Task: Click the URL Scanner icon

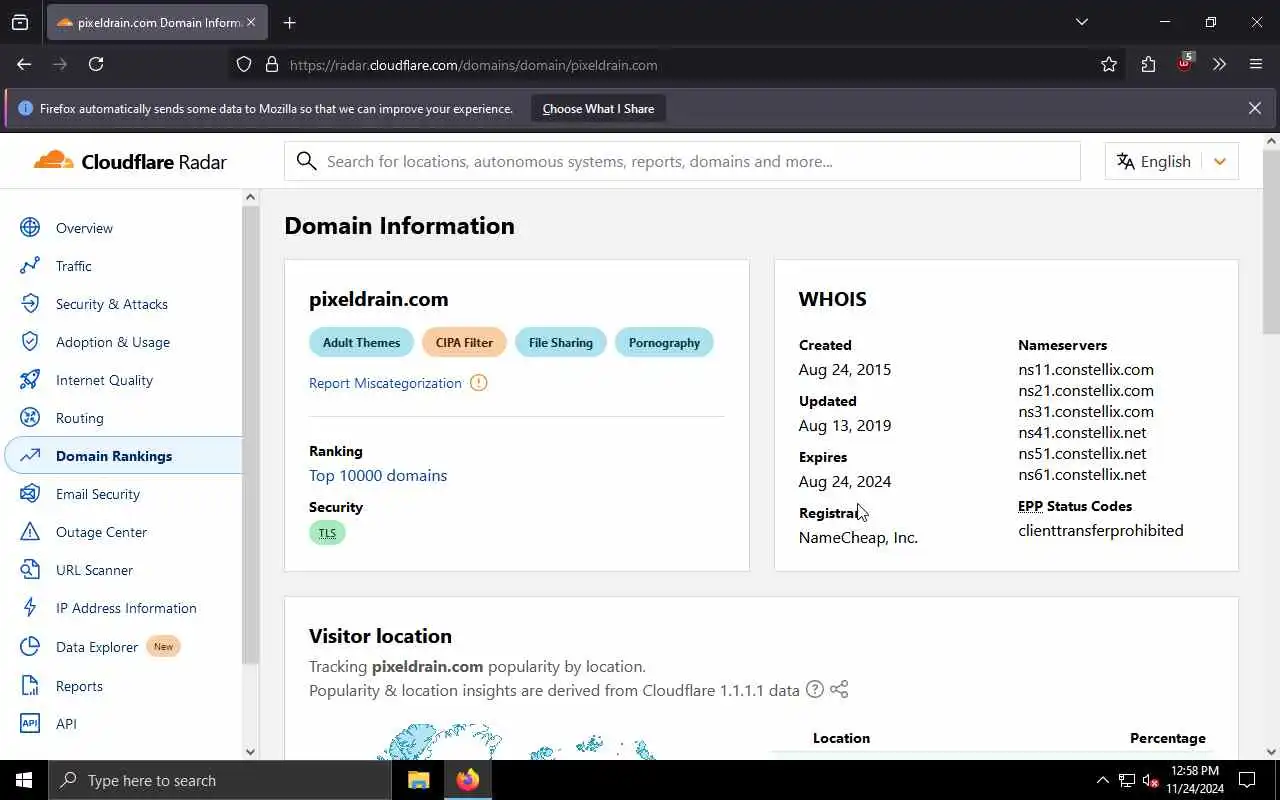Action: [30, 570]
